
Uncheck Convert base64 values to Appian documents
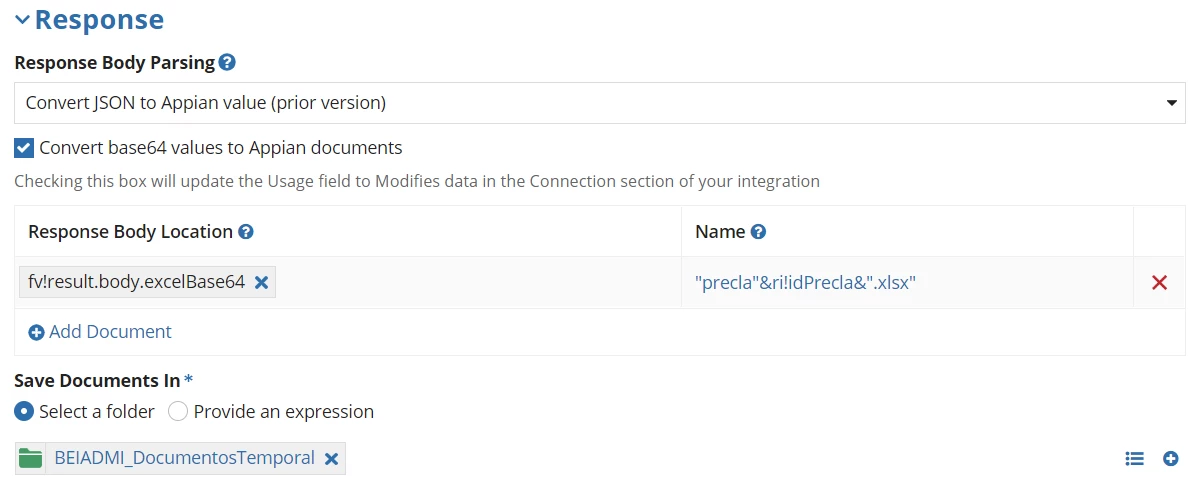(24, 148)
